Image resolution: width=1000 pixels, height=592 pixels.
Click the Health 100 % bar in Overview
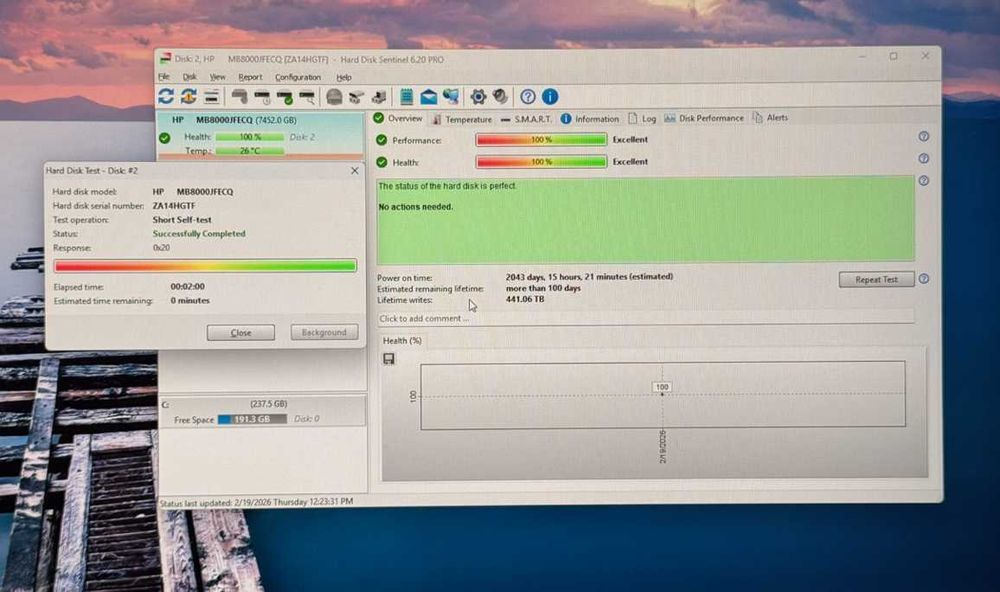coord(541,162)
